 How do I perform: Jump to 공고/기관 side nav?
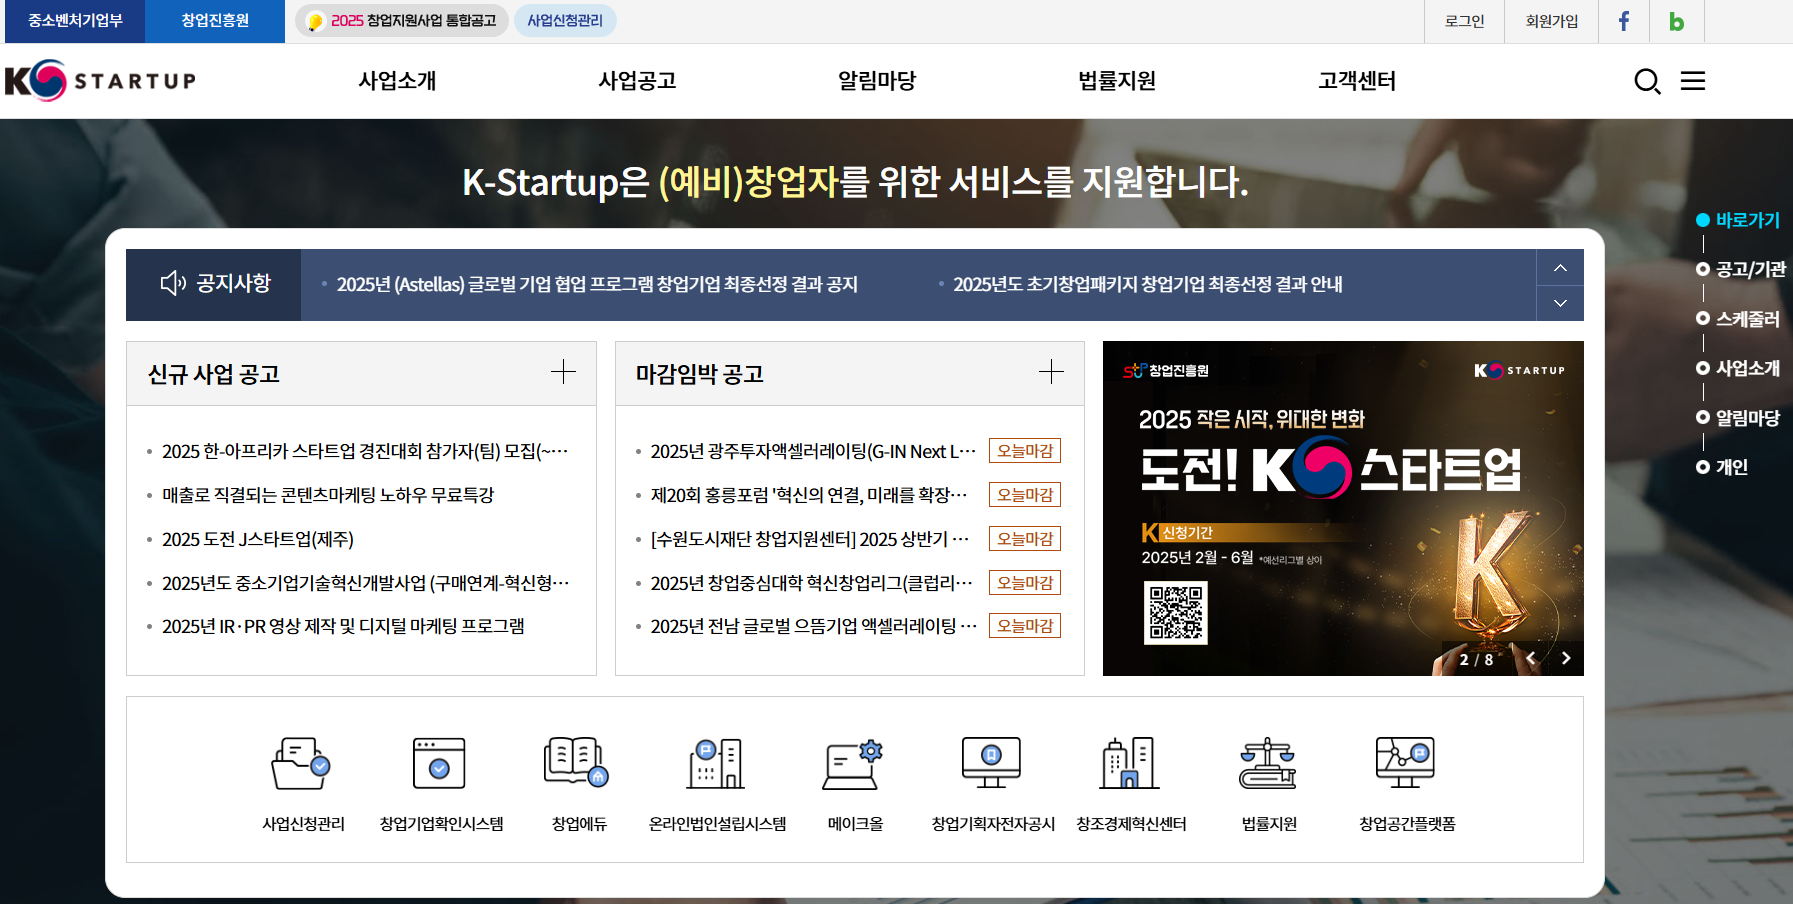[x=1741, y=269]
